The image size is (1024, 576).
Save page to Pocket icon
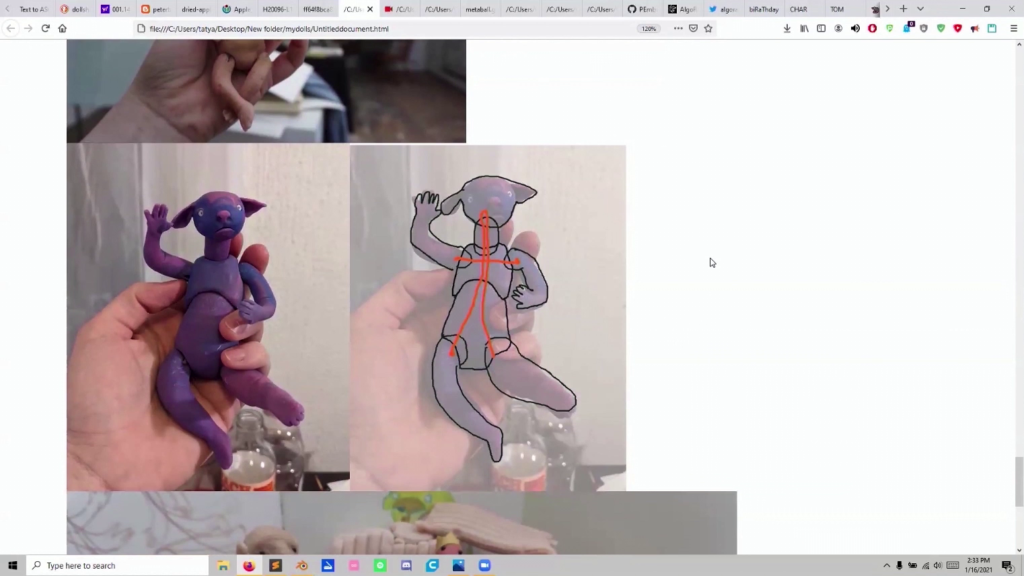coord(694,29)
